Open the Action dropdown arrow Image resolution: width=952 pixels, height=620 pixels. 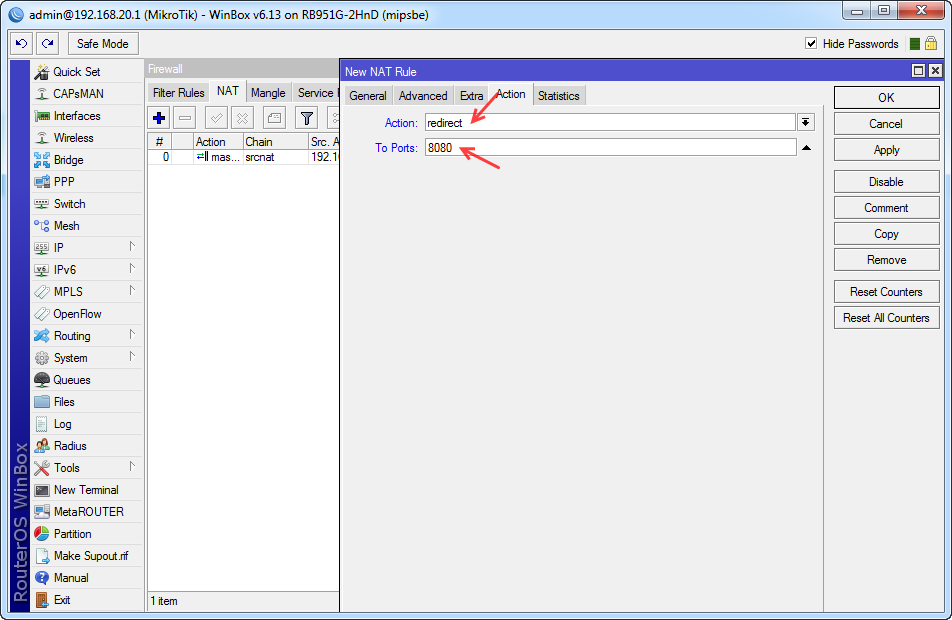coord(806,123)
